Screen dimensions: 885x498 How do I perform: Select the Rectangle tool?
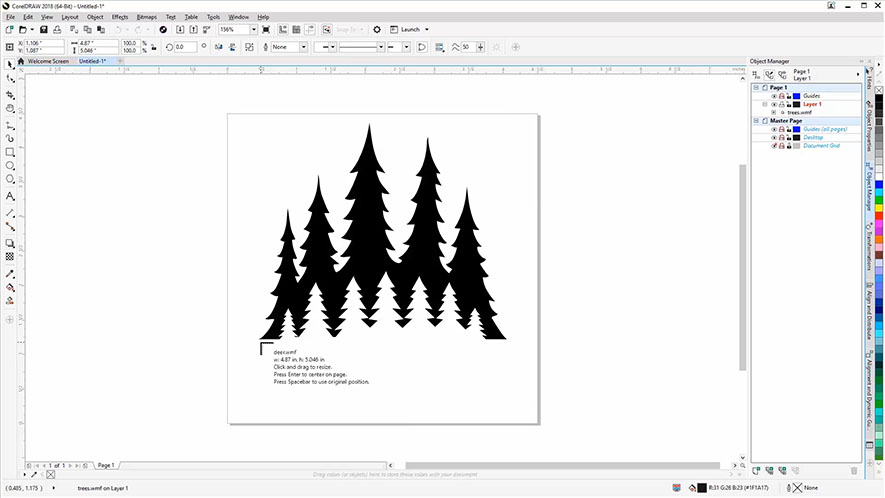click(x=10, y=152)
